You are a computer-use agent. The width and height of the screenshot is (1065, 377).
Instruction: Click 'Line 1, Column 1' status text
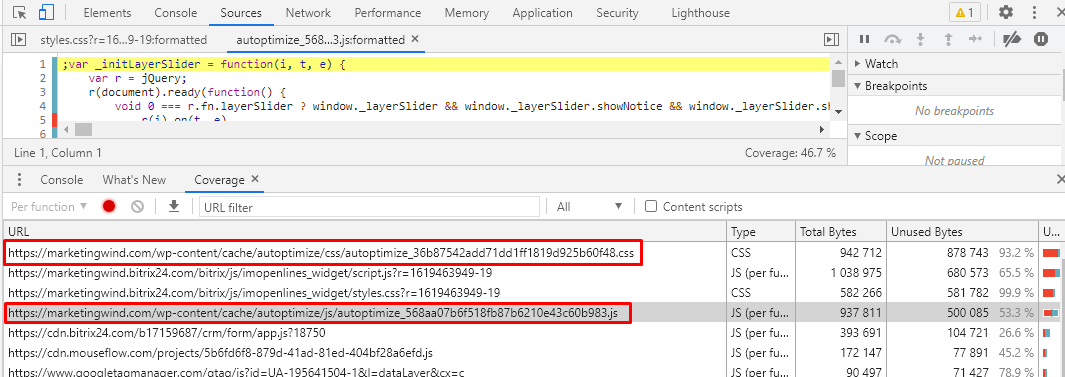tap(57, 153)
